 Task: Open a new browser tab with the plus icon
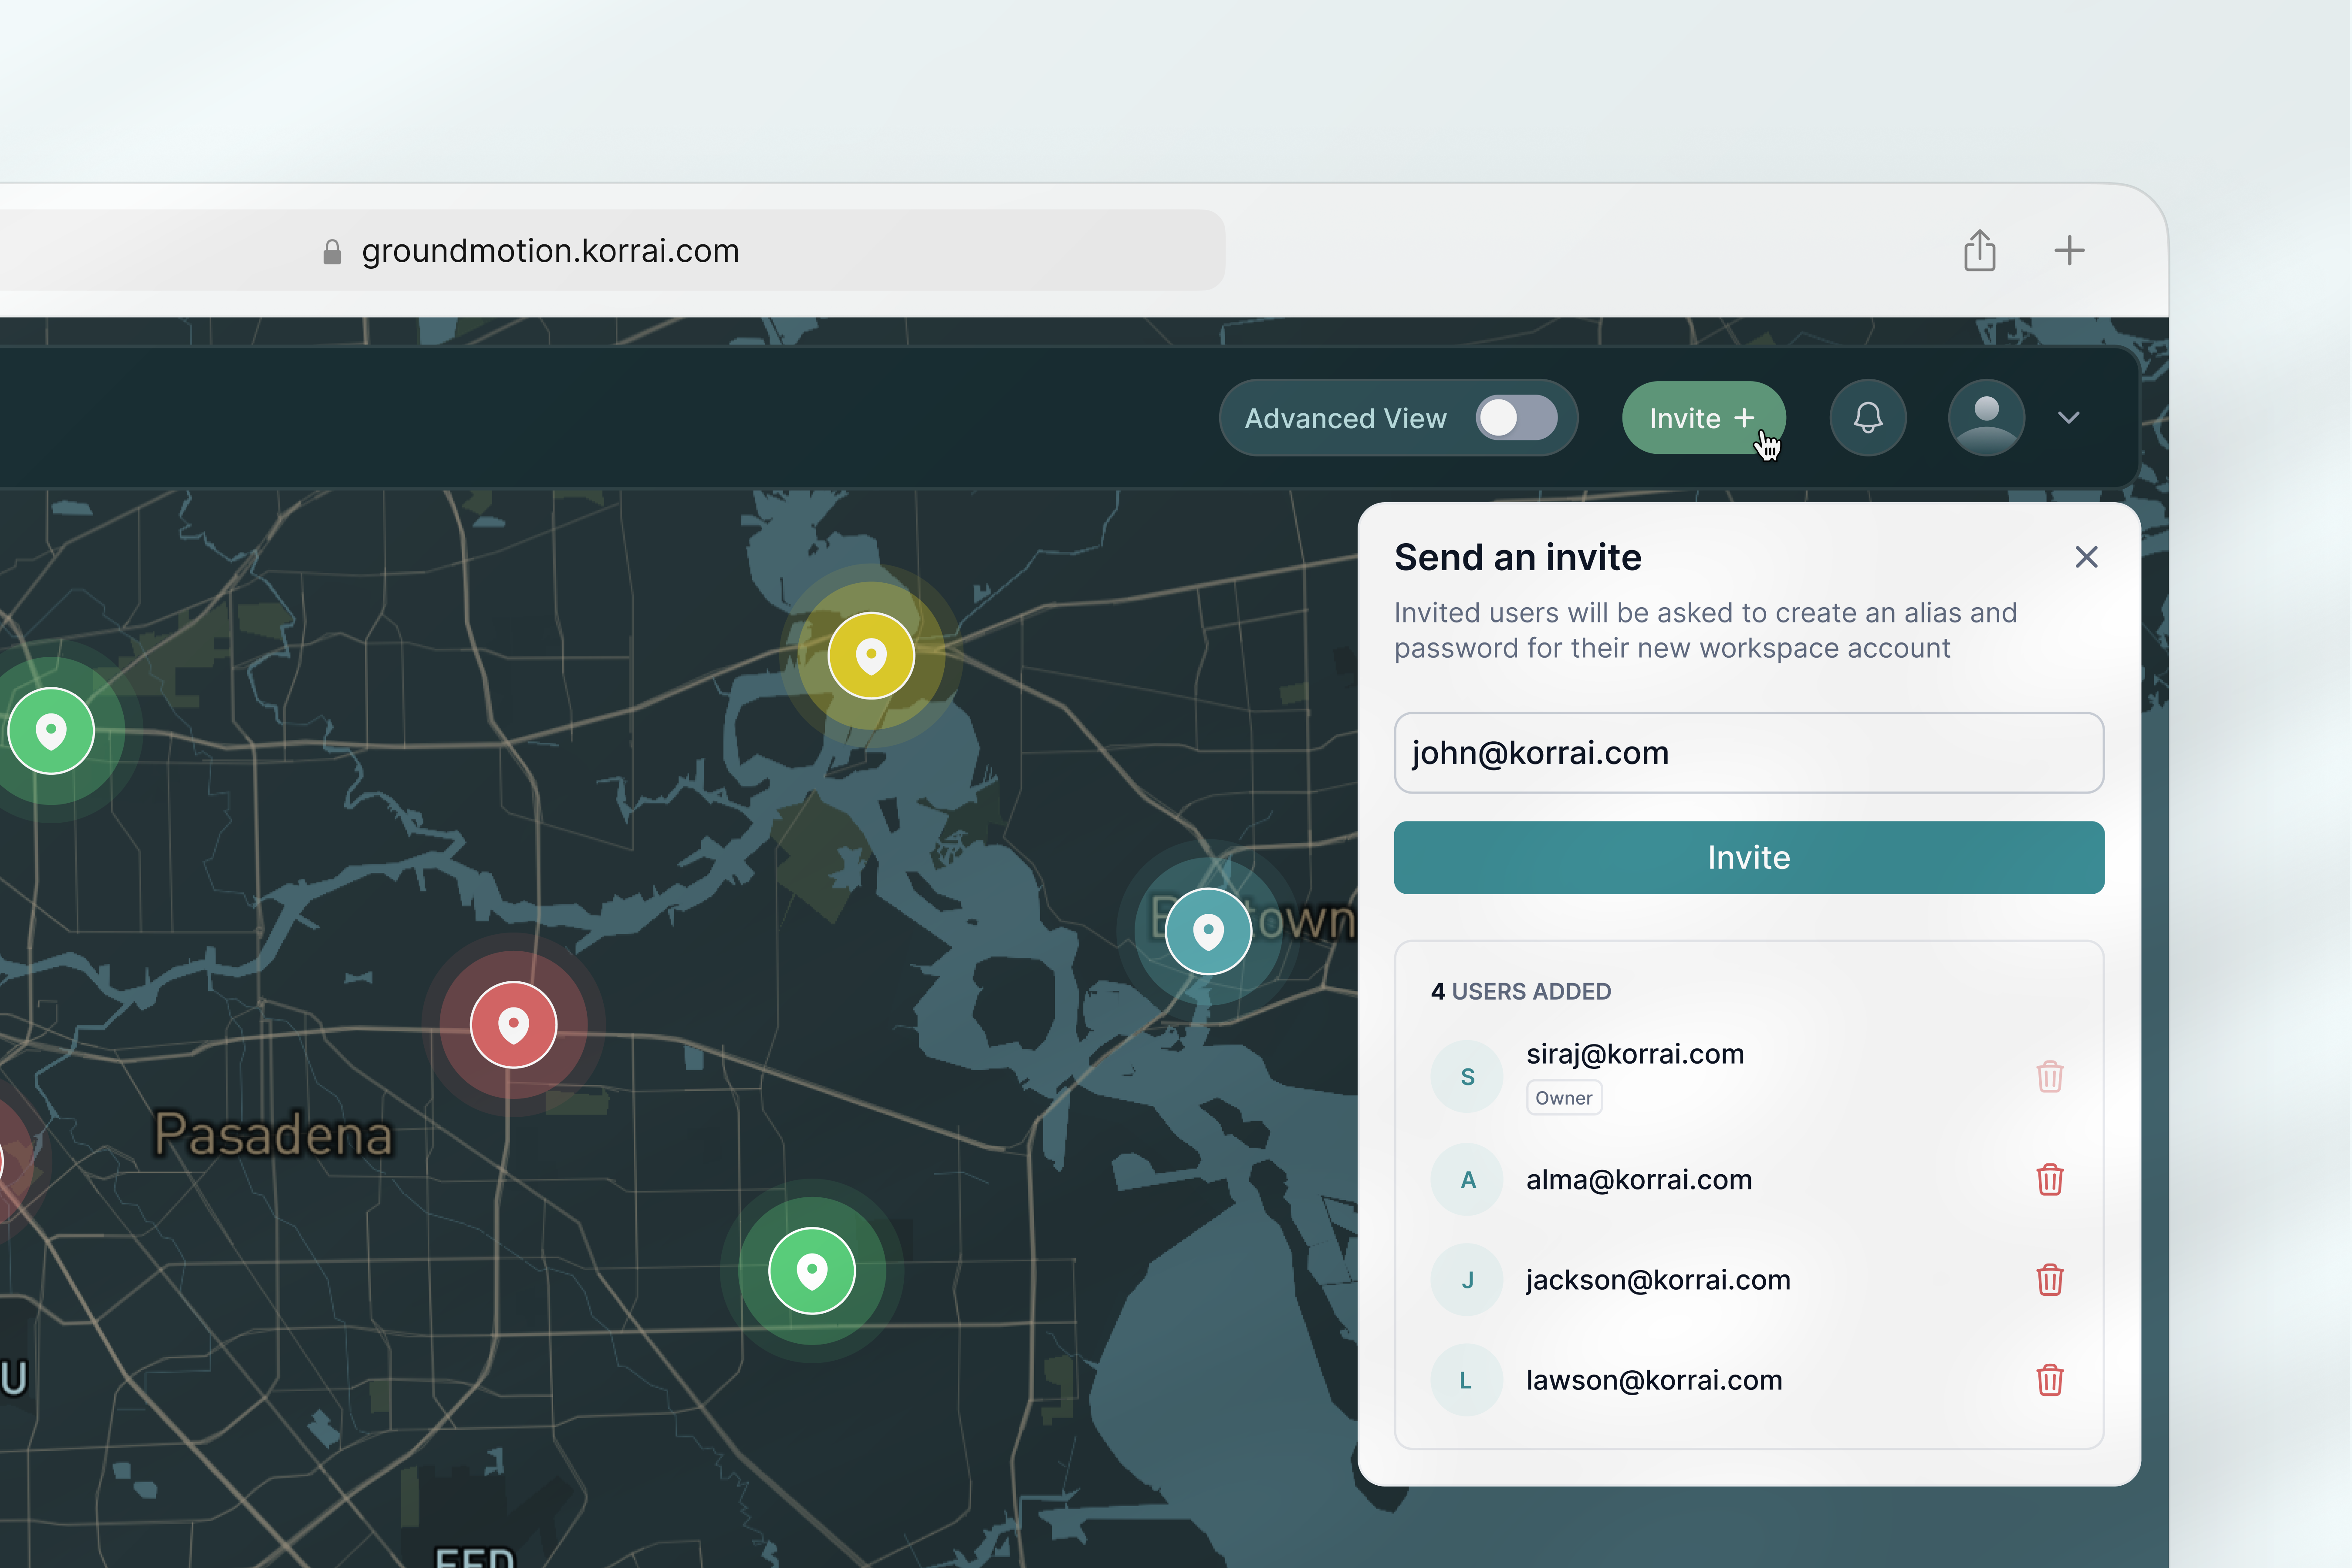coord(2069,250)
